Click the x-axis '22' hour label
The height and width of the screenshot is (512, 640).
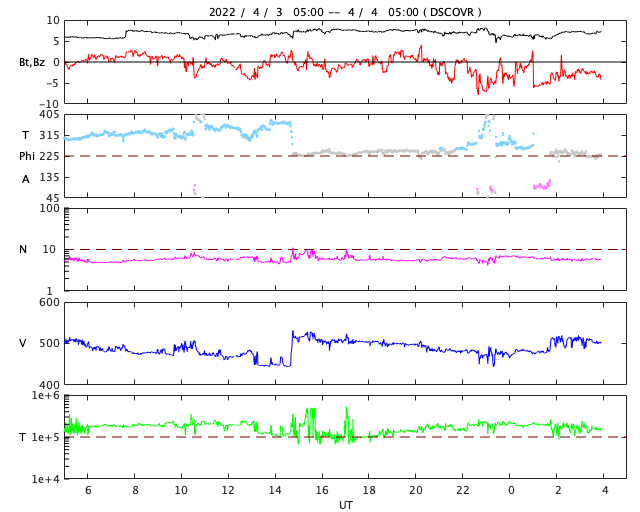(x=463, y=490)
